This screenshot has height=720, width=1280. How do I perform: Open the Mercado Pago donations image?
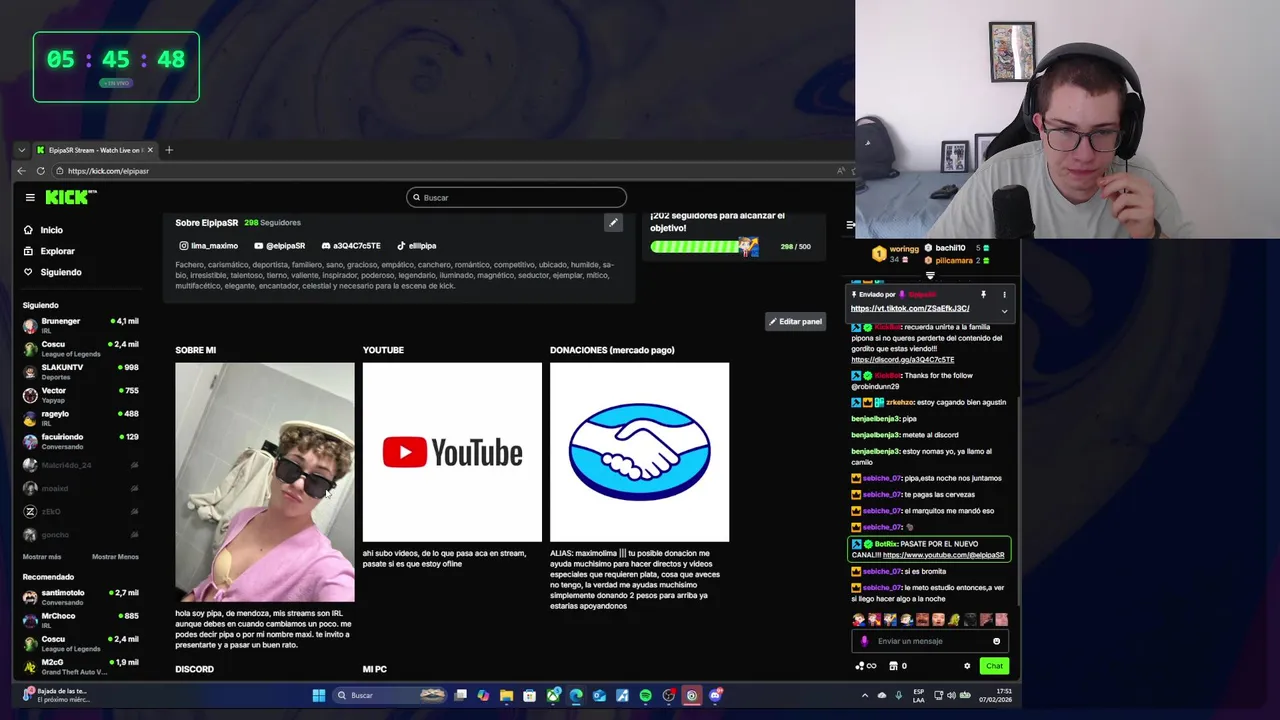click(x=639, y=452)
